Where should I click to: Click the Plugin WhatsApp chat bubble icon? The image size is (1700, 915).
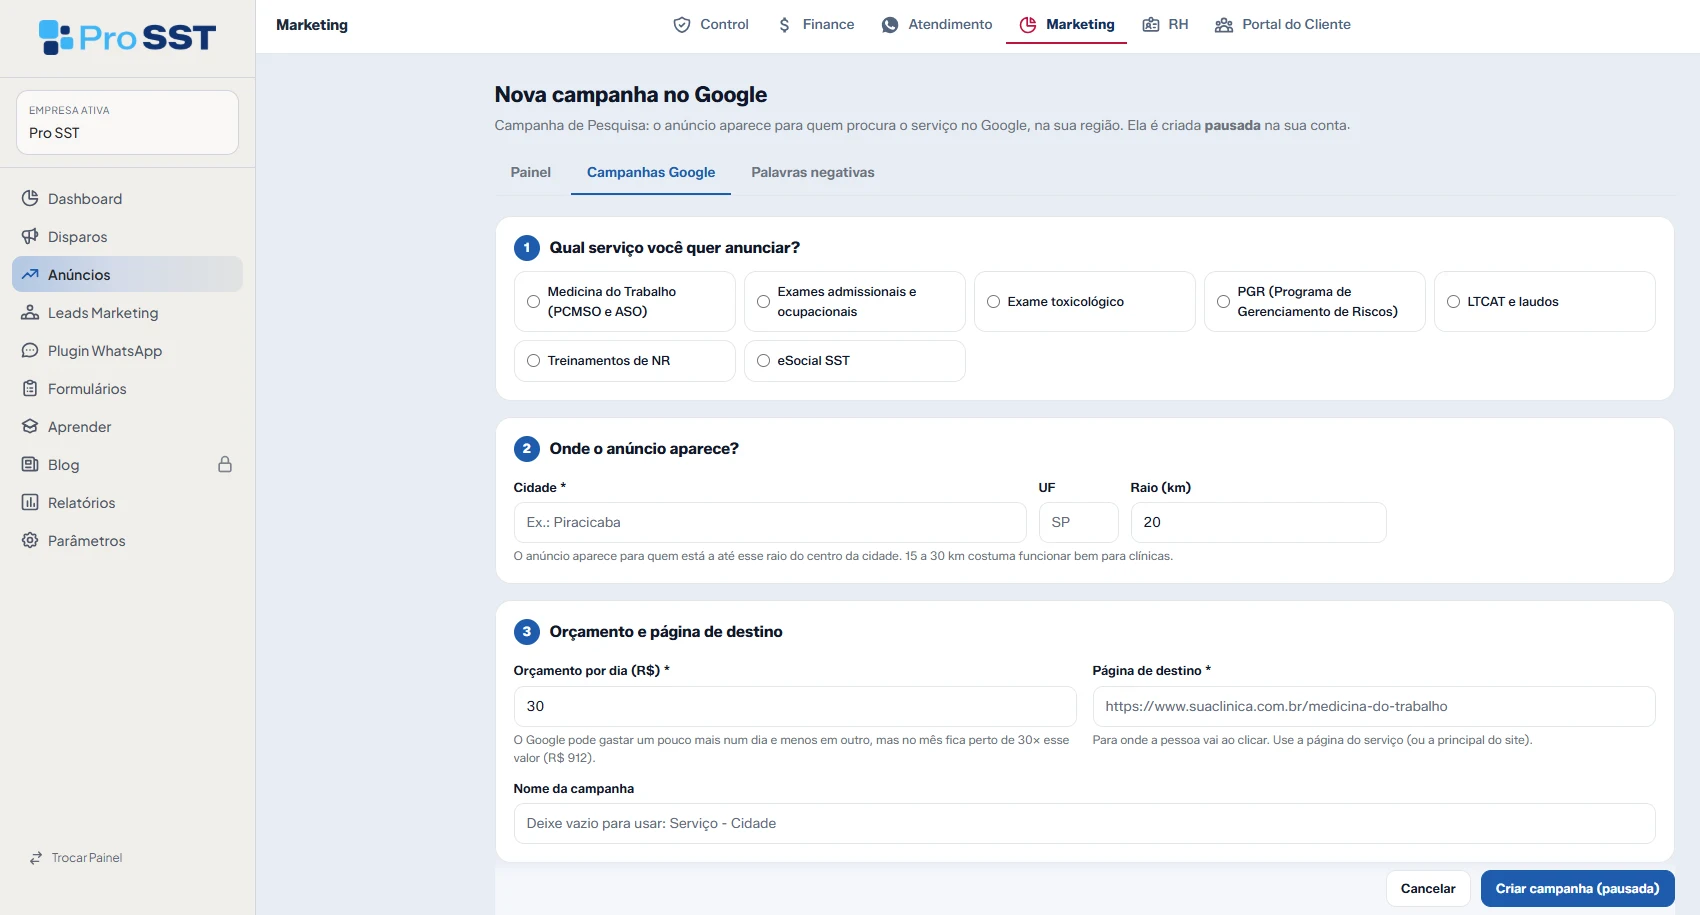pos(30,350)
